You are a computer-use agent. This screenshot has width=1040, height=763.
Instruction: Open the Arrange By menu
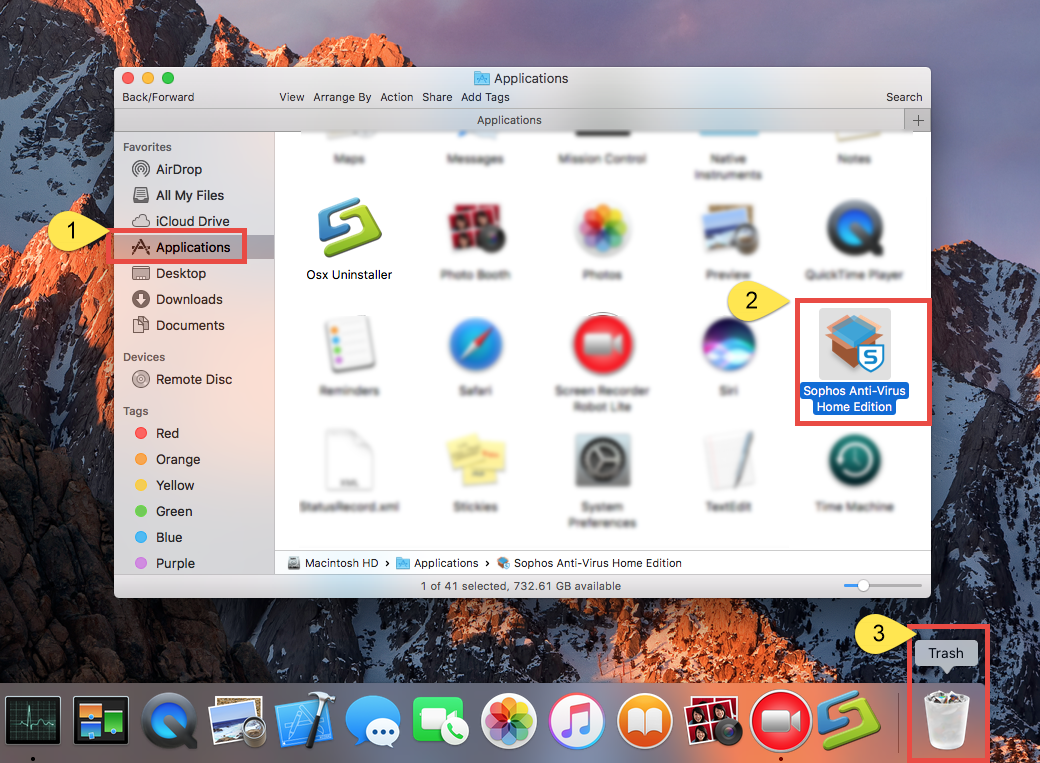[342, 97]
